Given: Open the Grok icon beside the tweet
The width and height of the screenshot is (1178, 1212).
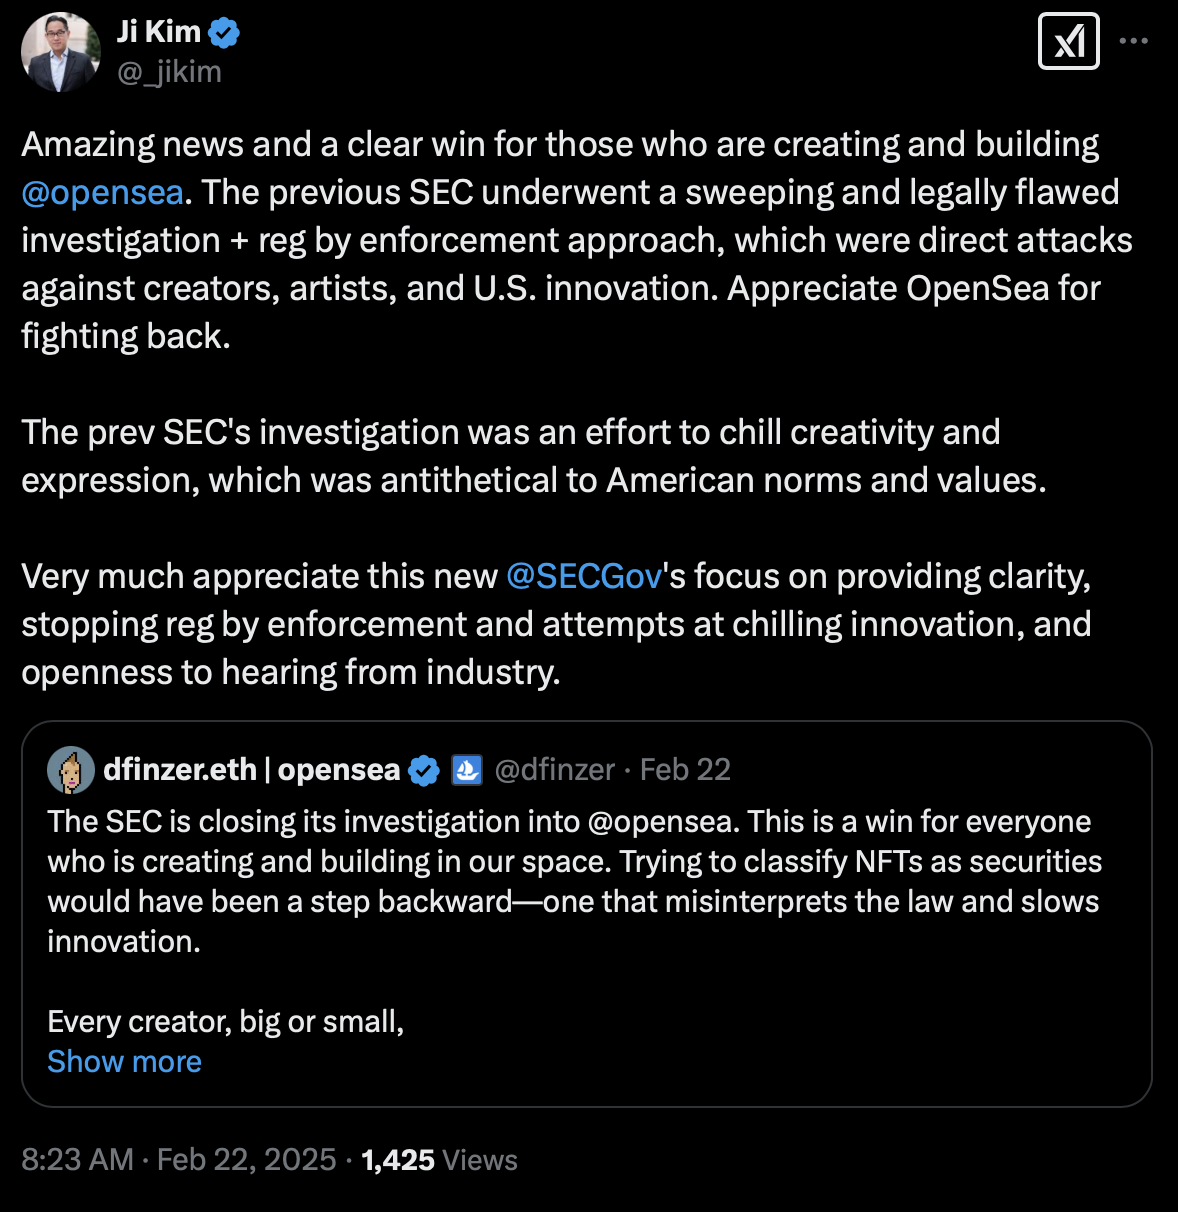Looking at the screenshot, I should 1068,41.
